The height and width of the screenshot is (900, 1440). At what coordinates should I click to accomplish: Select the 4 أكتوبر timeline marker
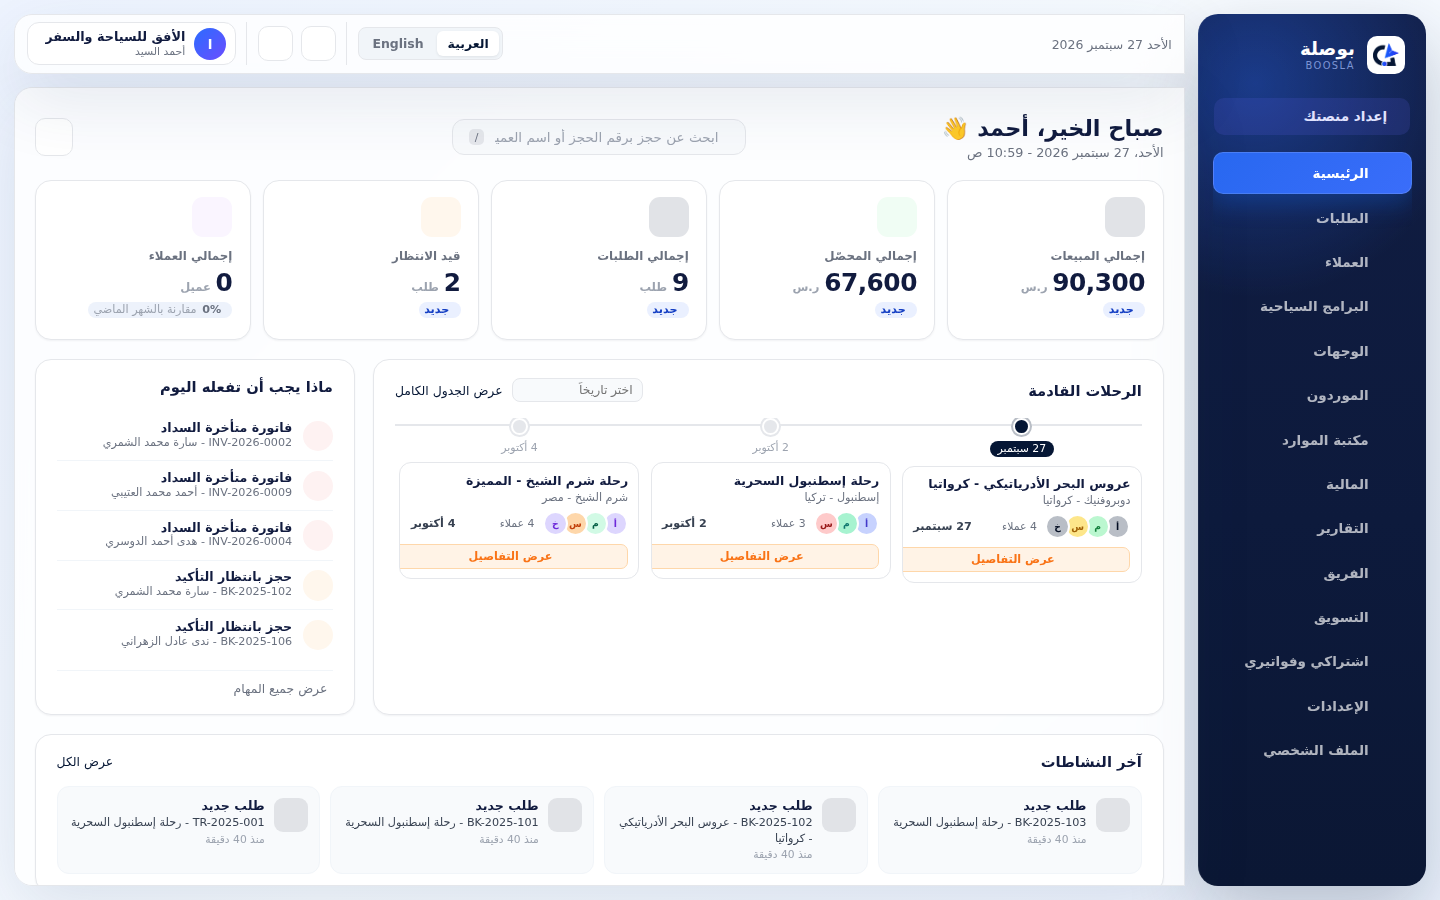519,427
